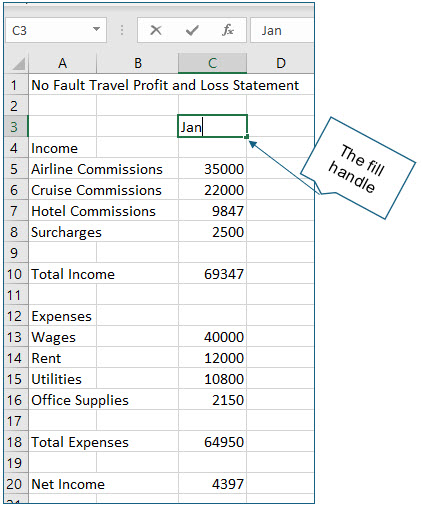Select row 19 header

pyautogui.click(x=16, y=463)
